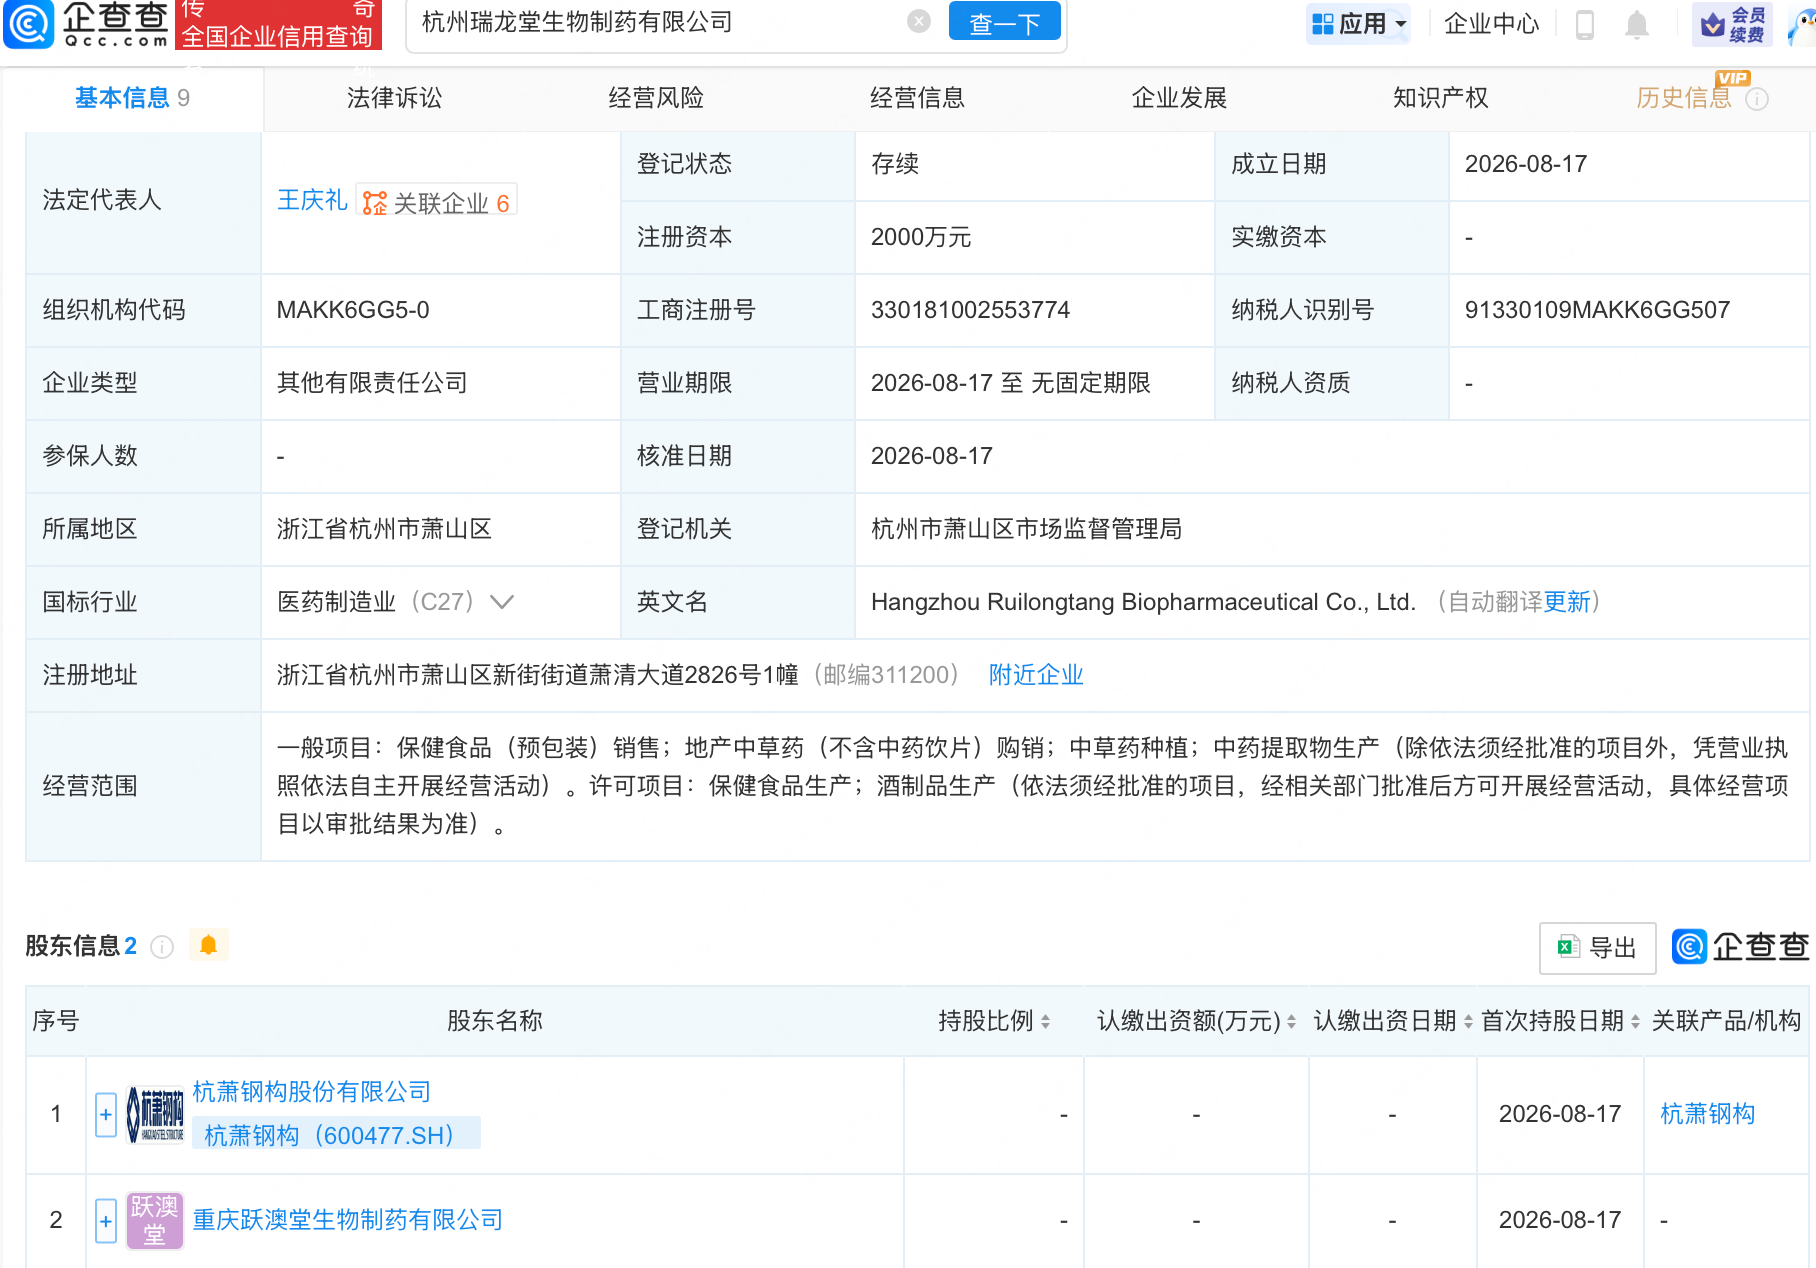The image size is (1816, 1268).
Task: Expand the 重庆跃澳堂生物制药有限公司 row
Action: coord(106,1221)
